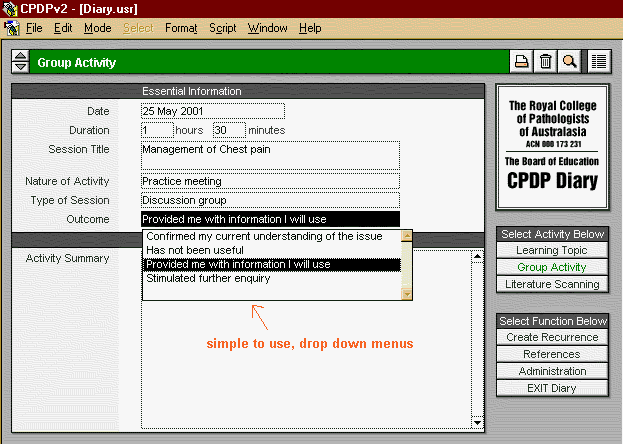Screen dimensions: 623x444
Task: Click the Learning Topic button
Action: click(552, 250)
